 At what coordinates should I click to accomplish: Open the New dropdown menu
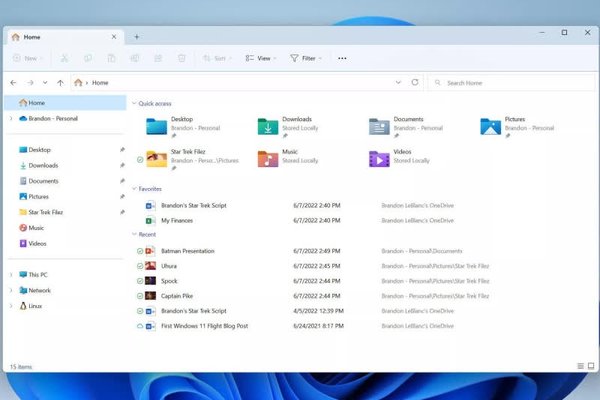pos(28,58)
